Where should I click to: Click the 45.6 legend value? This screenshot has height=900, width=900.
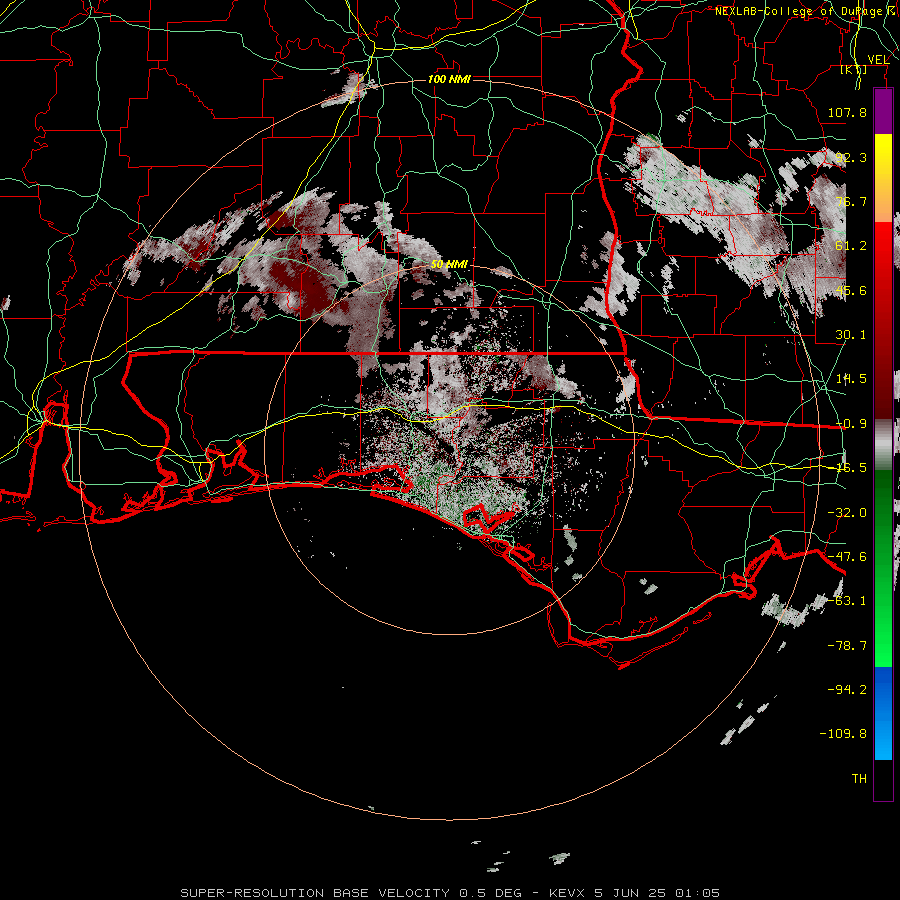(x=851, y=290)
